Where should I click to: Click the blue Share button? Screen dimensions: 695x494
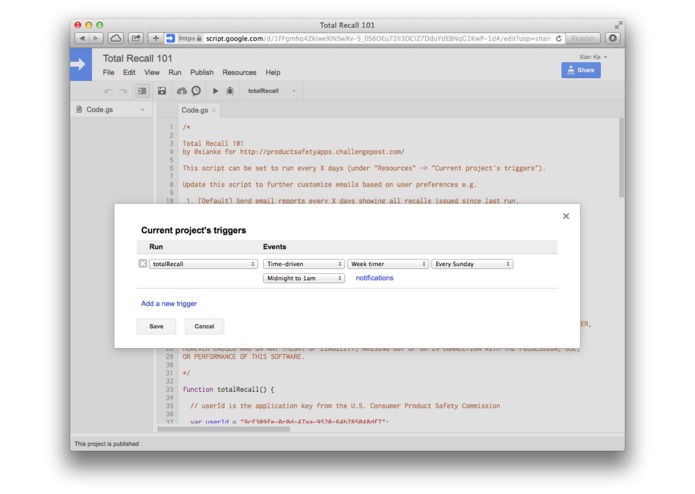(x=581, y=70)
